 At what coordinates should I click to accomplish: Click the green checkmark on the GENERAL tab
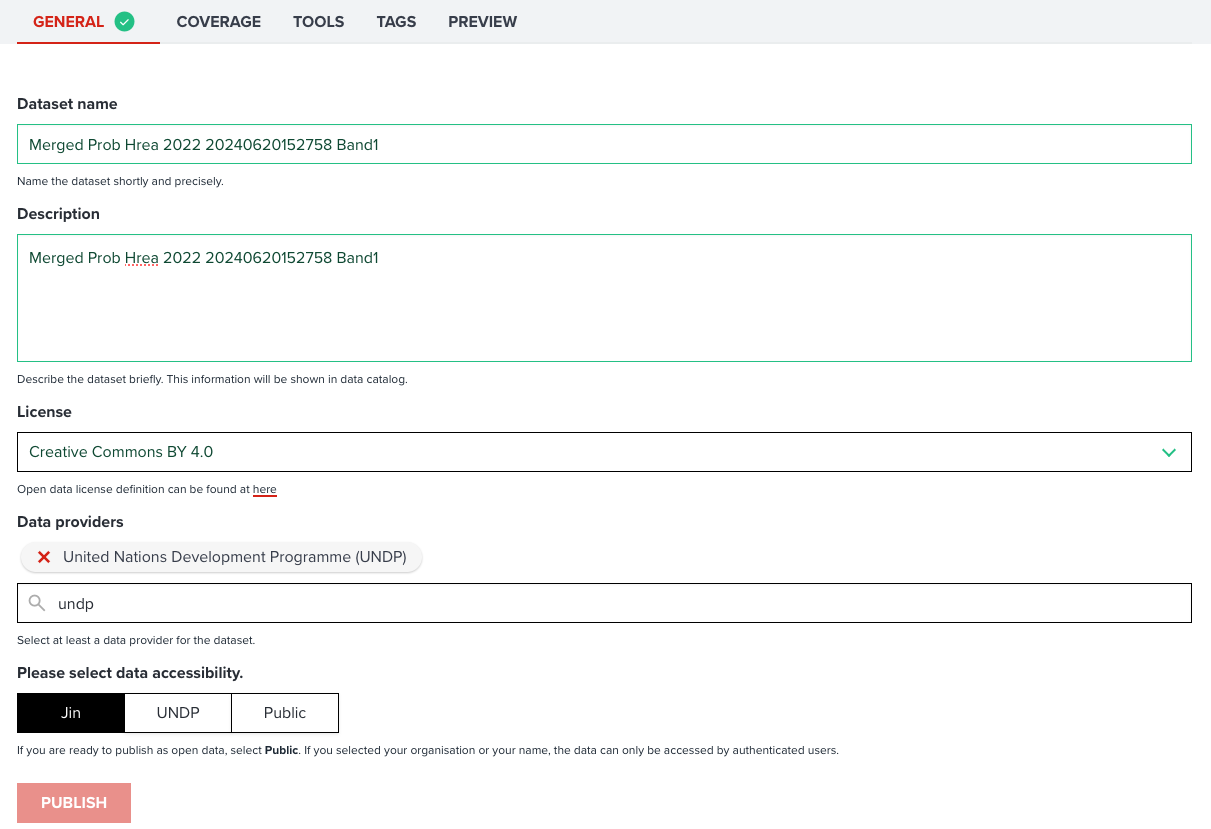[123, 20]
